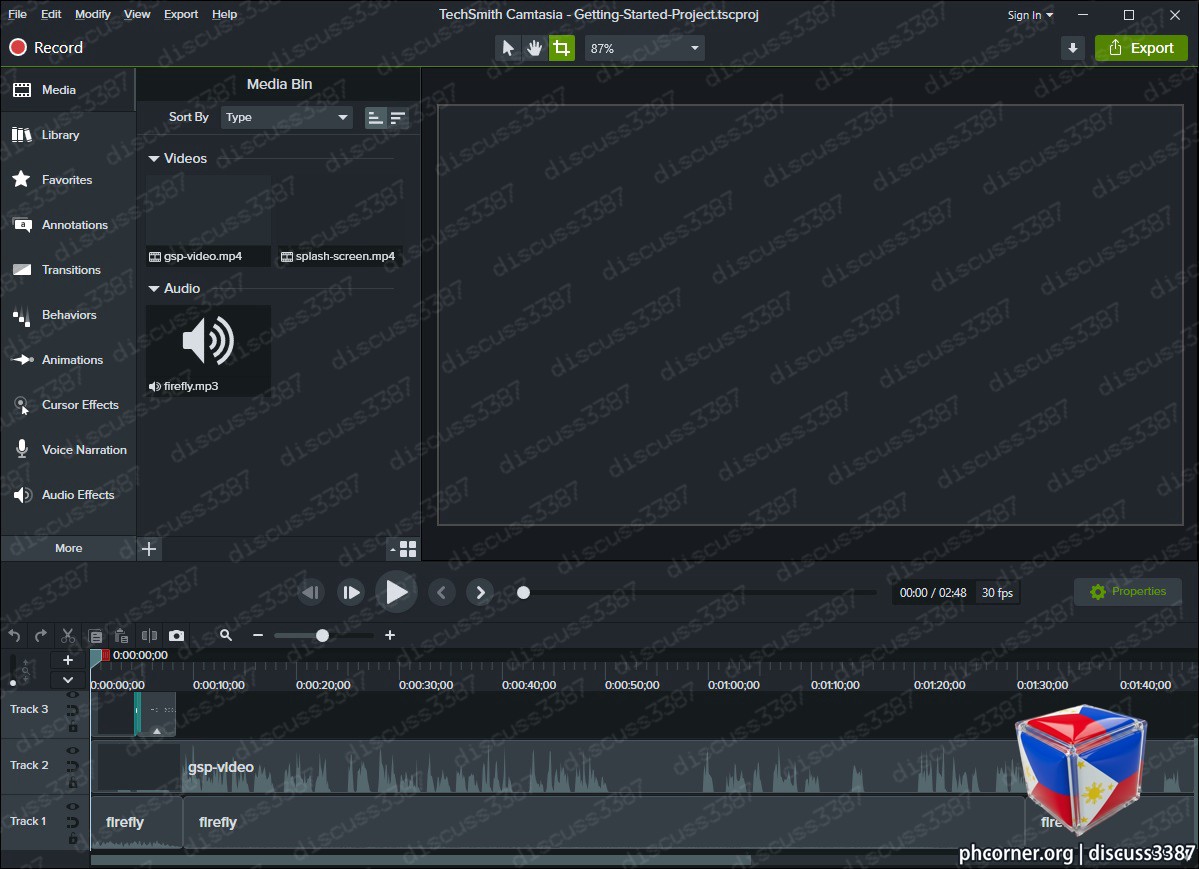Click the timeline zoom slider handle
The height and width of the screenshot is (869, 1199).
[x=322, y=635]
